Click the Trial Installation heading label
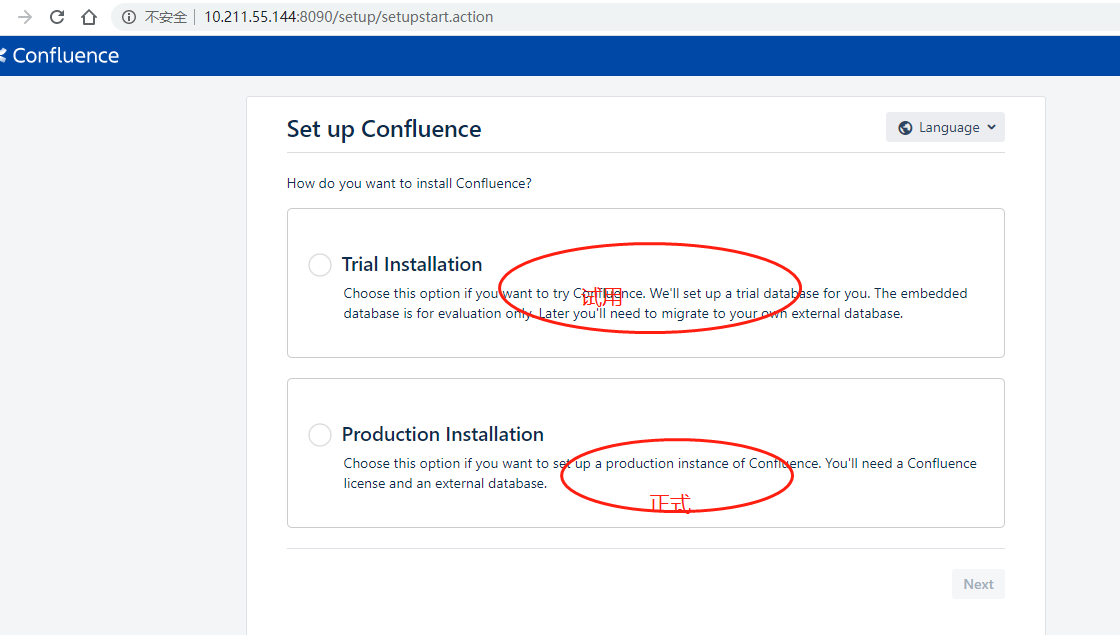Image resolution: width=1120 pixels, height=635 pixels. click(412, 265)
